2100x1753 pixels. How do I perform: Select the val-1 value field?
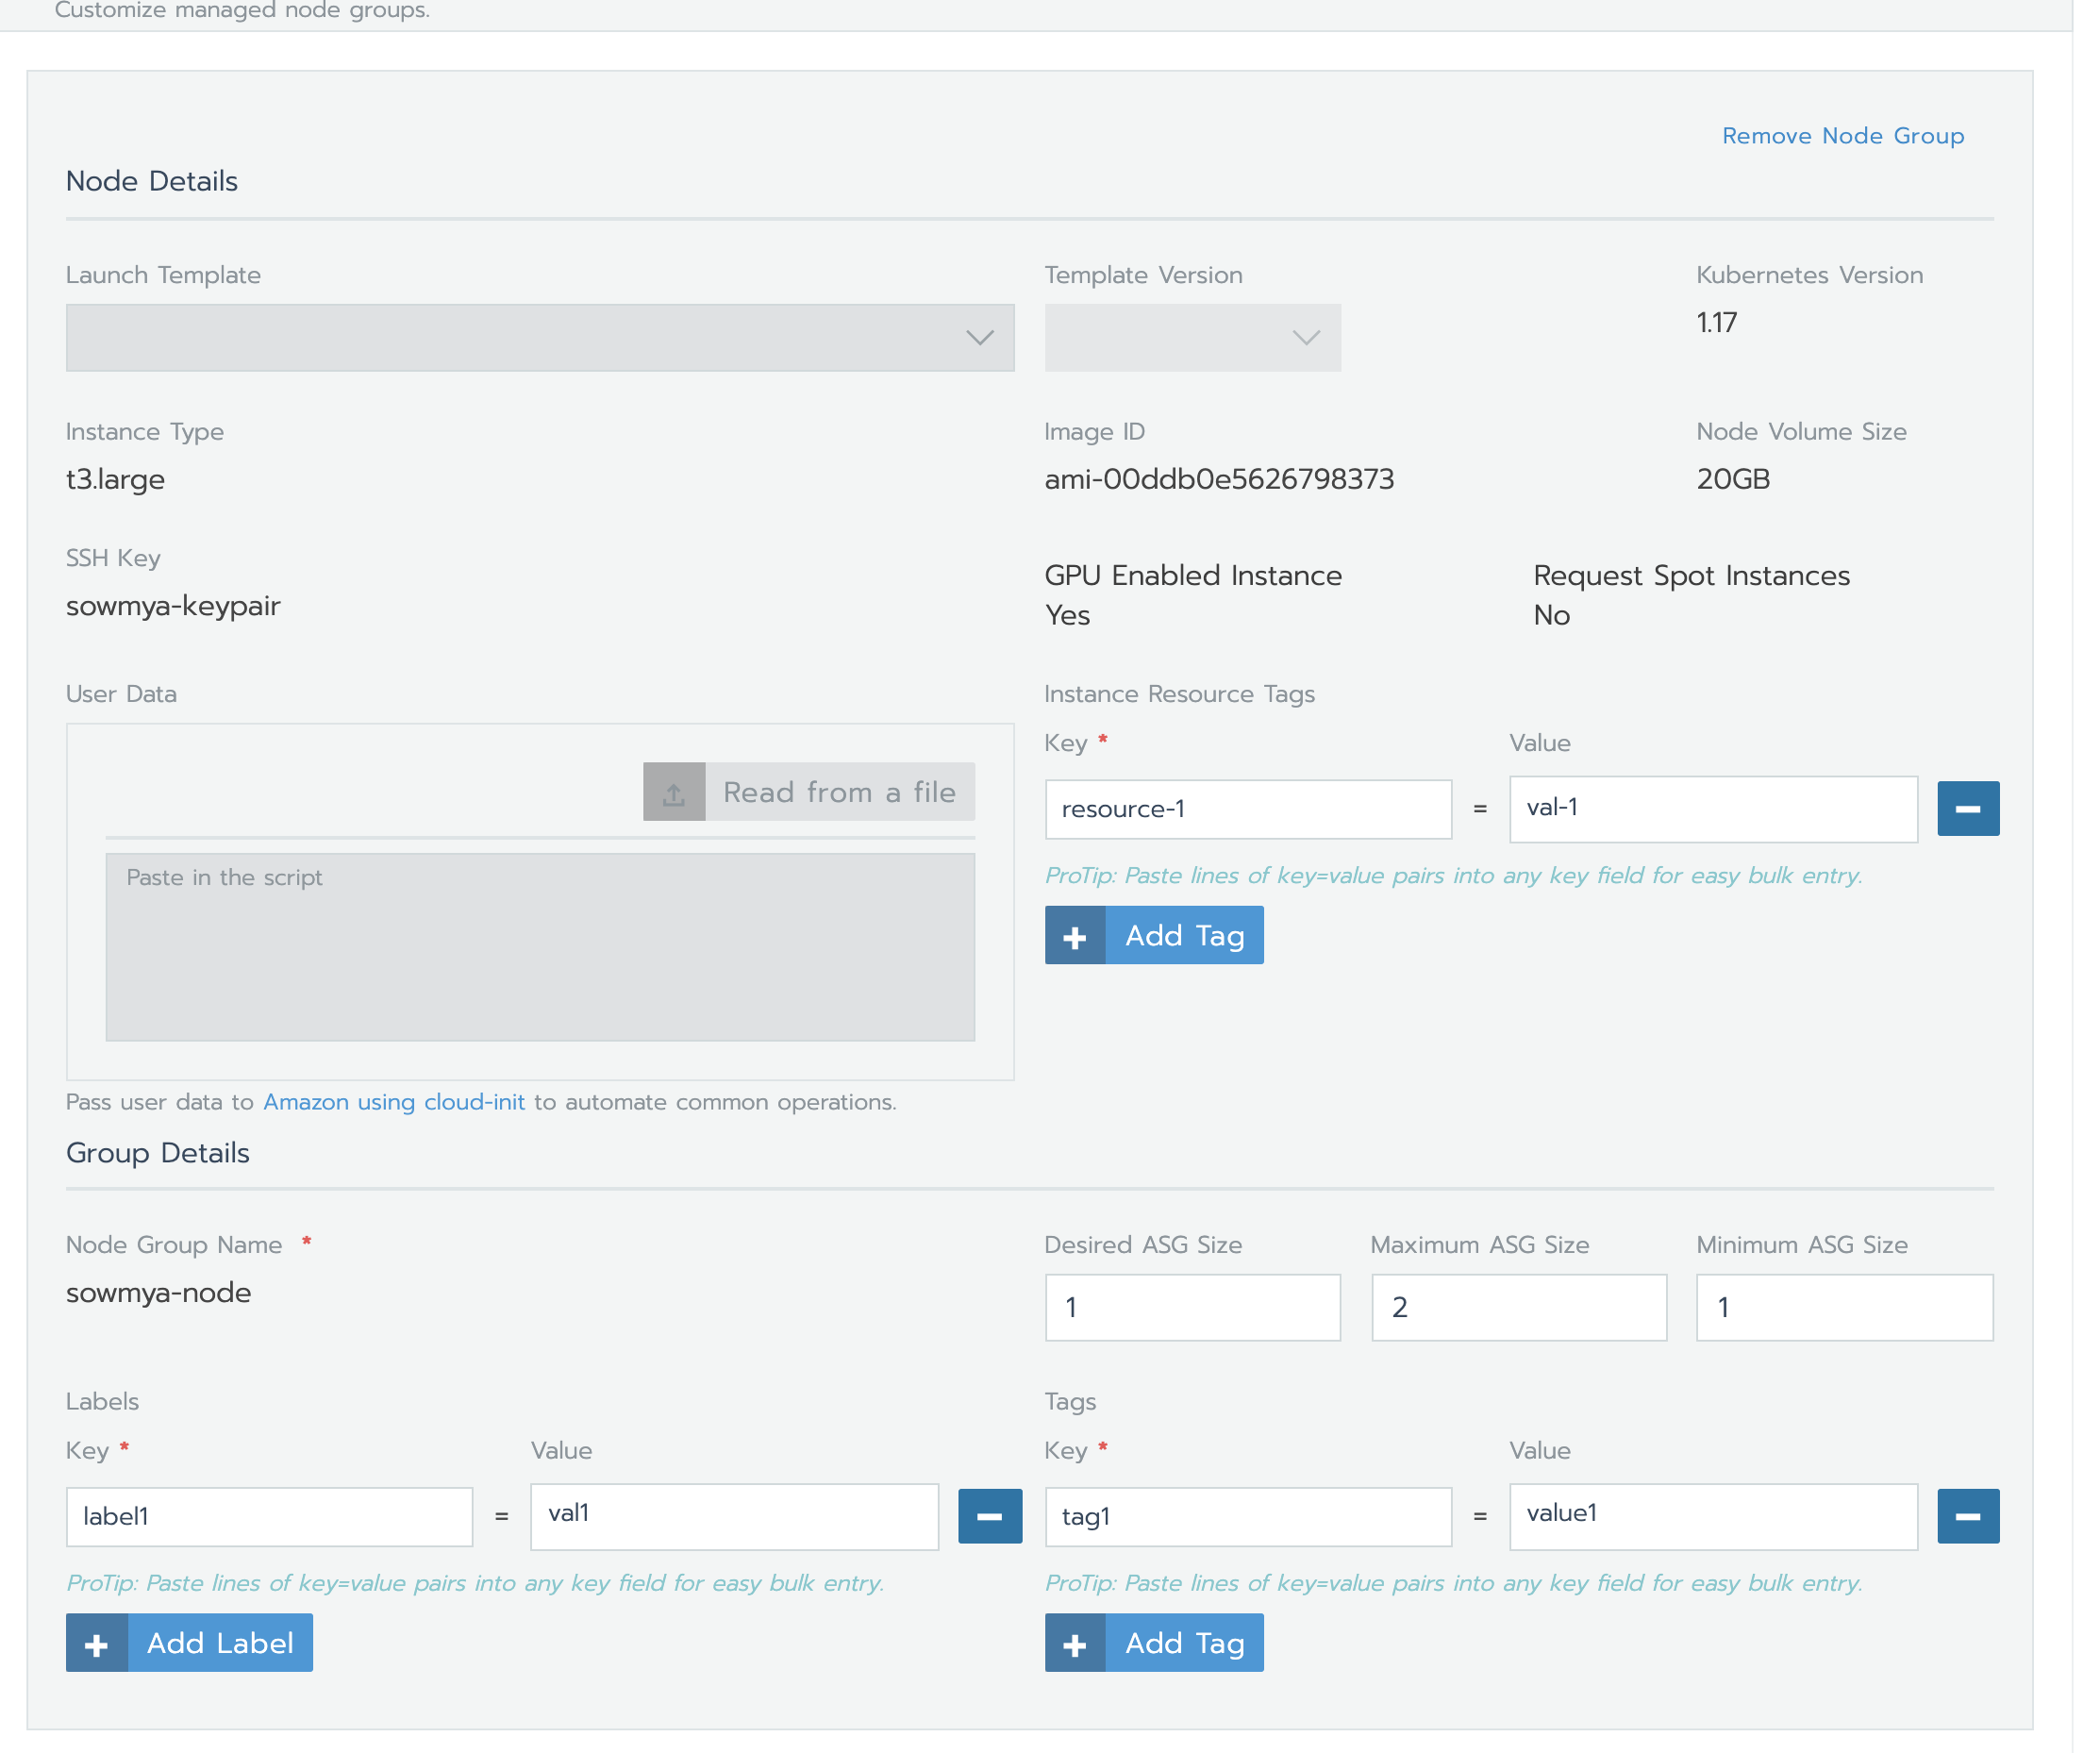pos(1712,808)
